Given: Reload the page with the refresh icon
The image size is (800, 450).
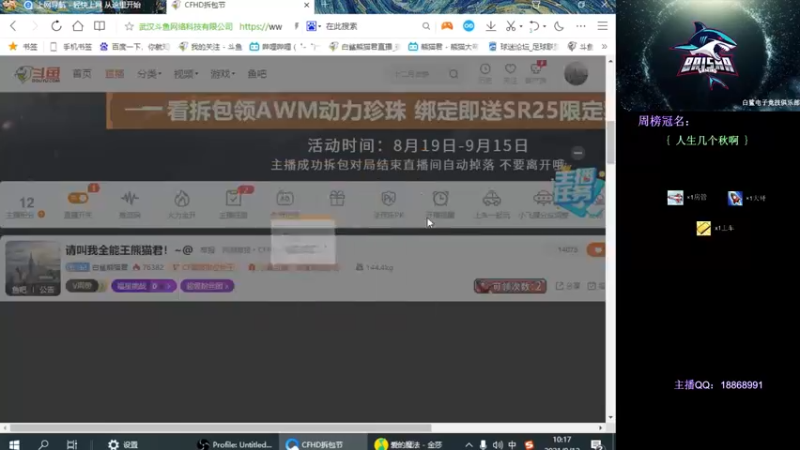Looking at the screenshot, I should [x=56, y=26].
